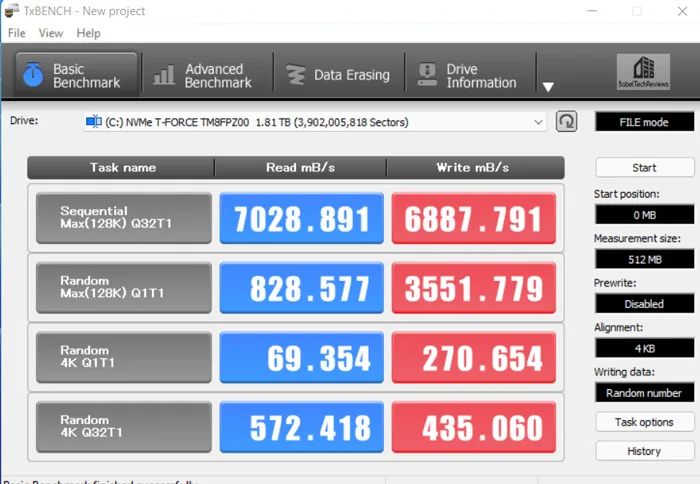Screen dimensions: 700x484
Task: Click the 69.354 read result
Action: click(301, 357)
